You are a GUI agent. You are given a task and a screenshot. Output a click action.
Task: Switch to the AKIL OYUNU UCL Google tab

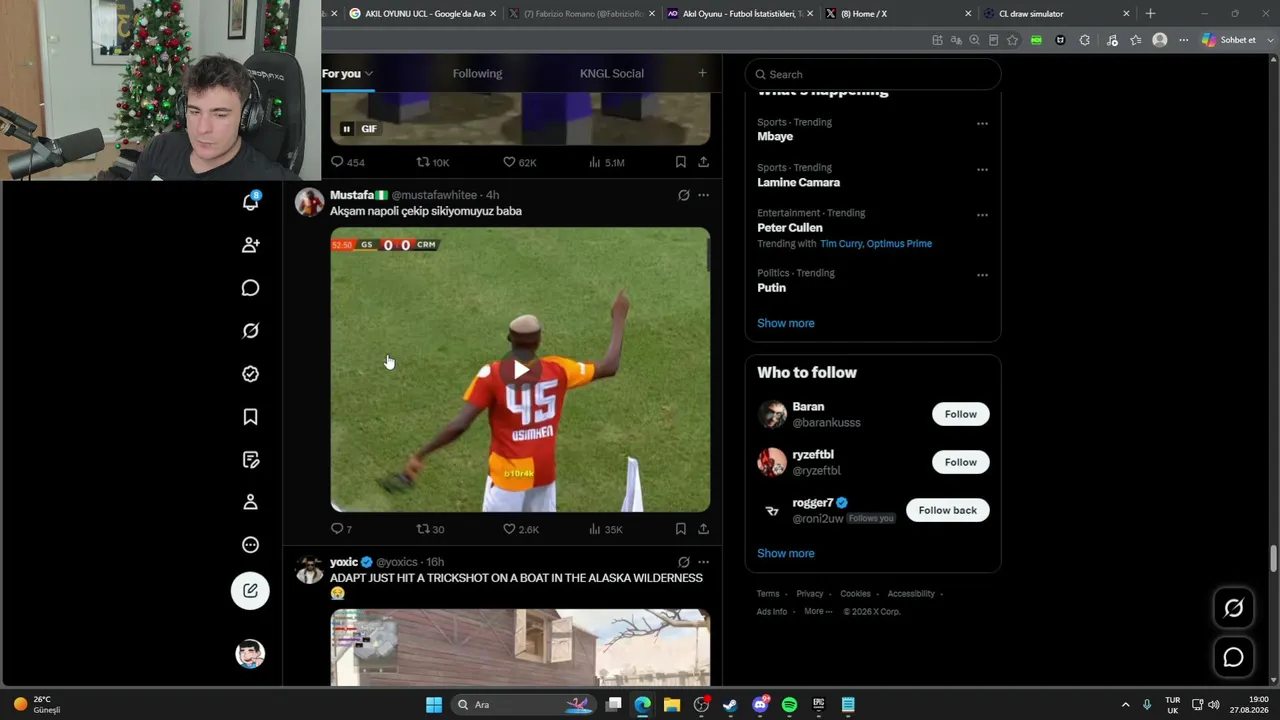coord(422,14)
